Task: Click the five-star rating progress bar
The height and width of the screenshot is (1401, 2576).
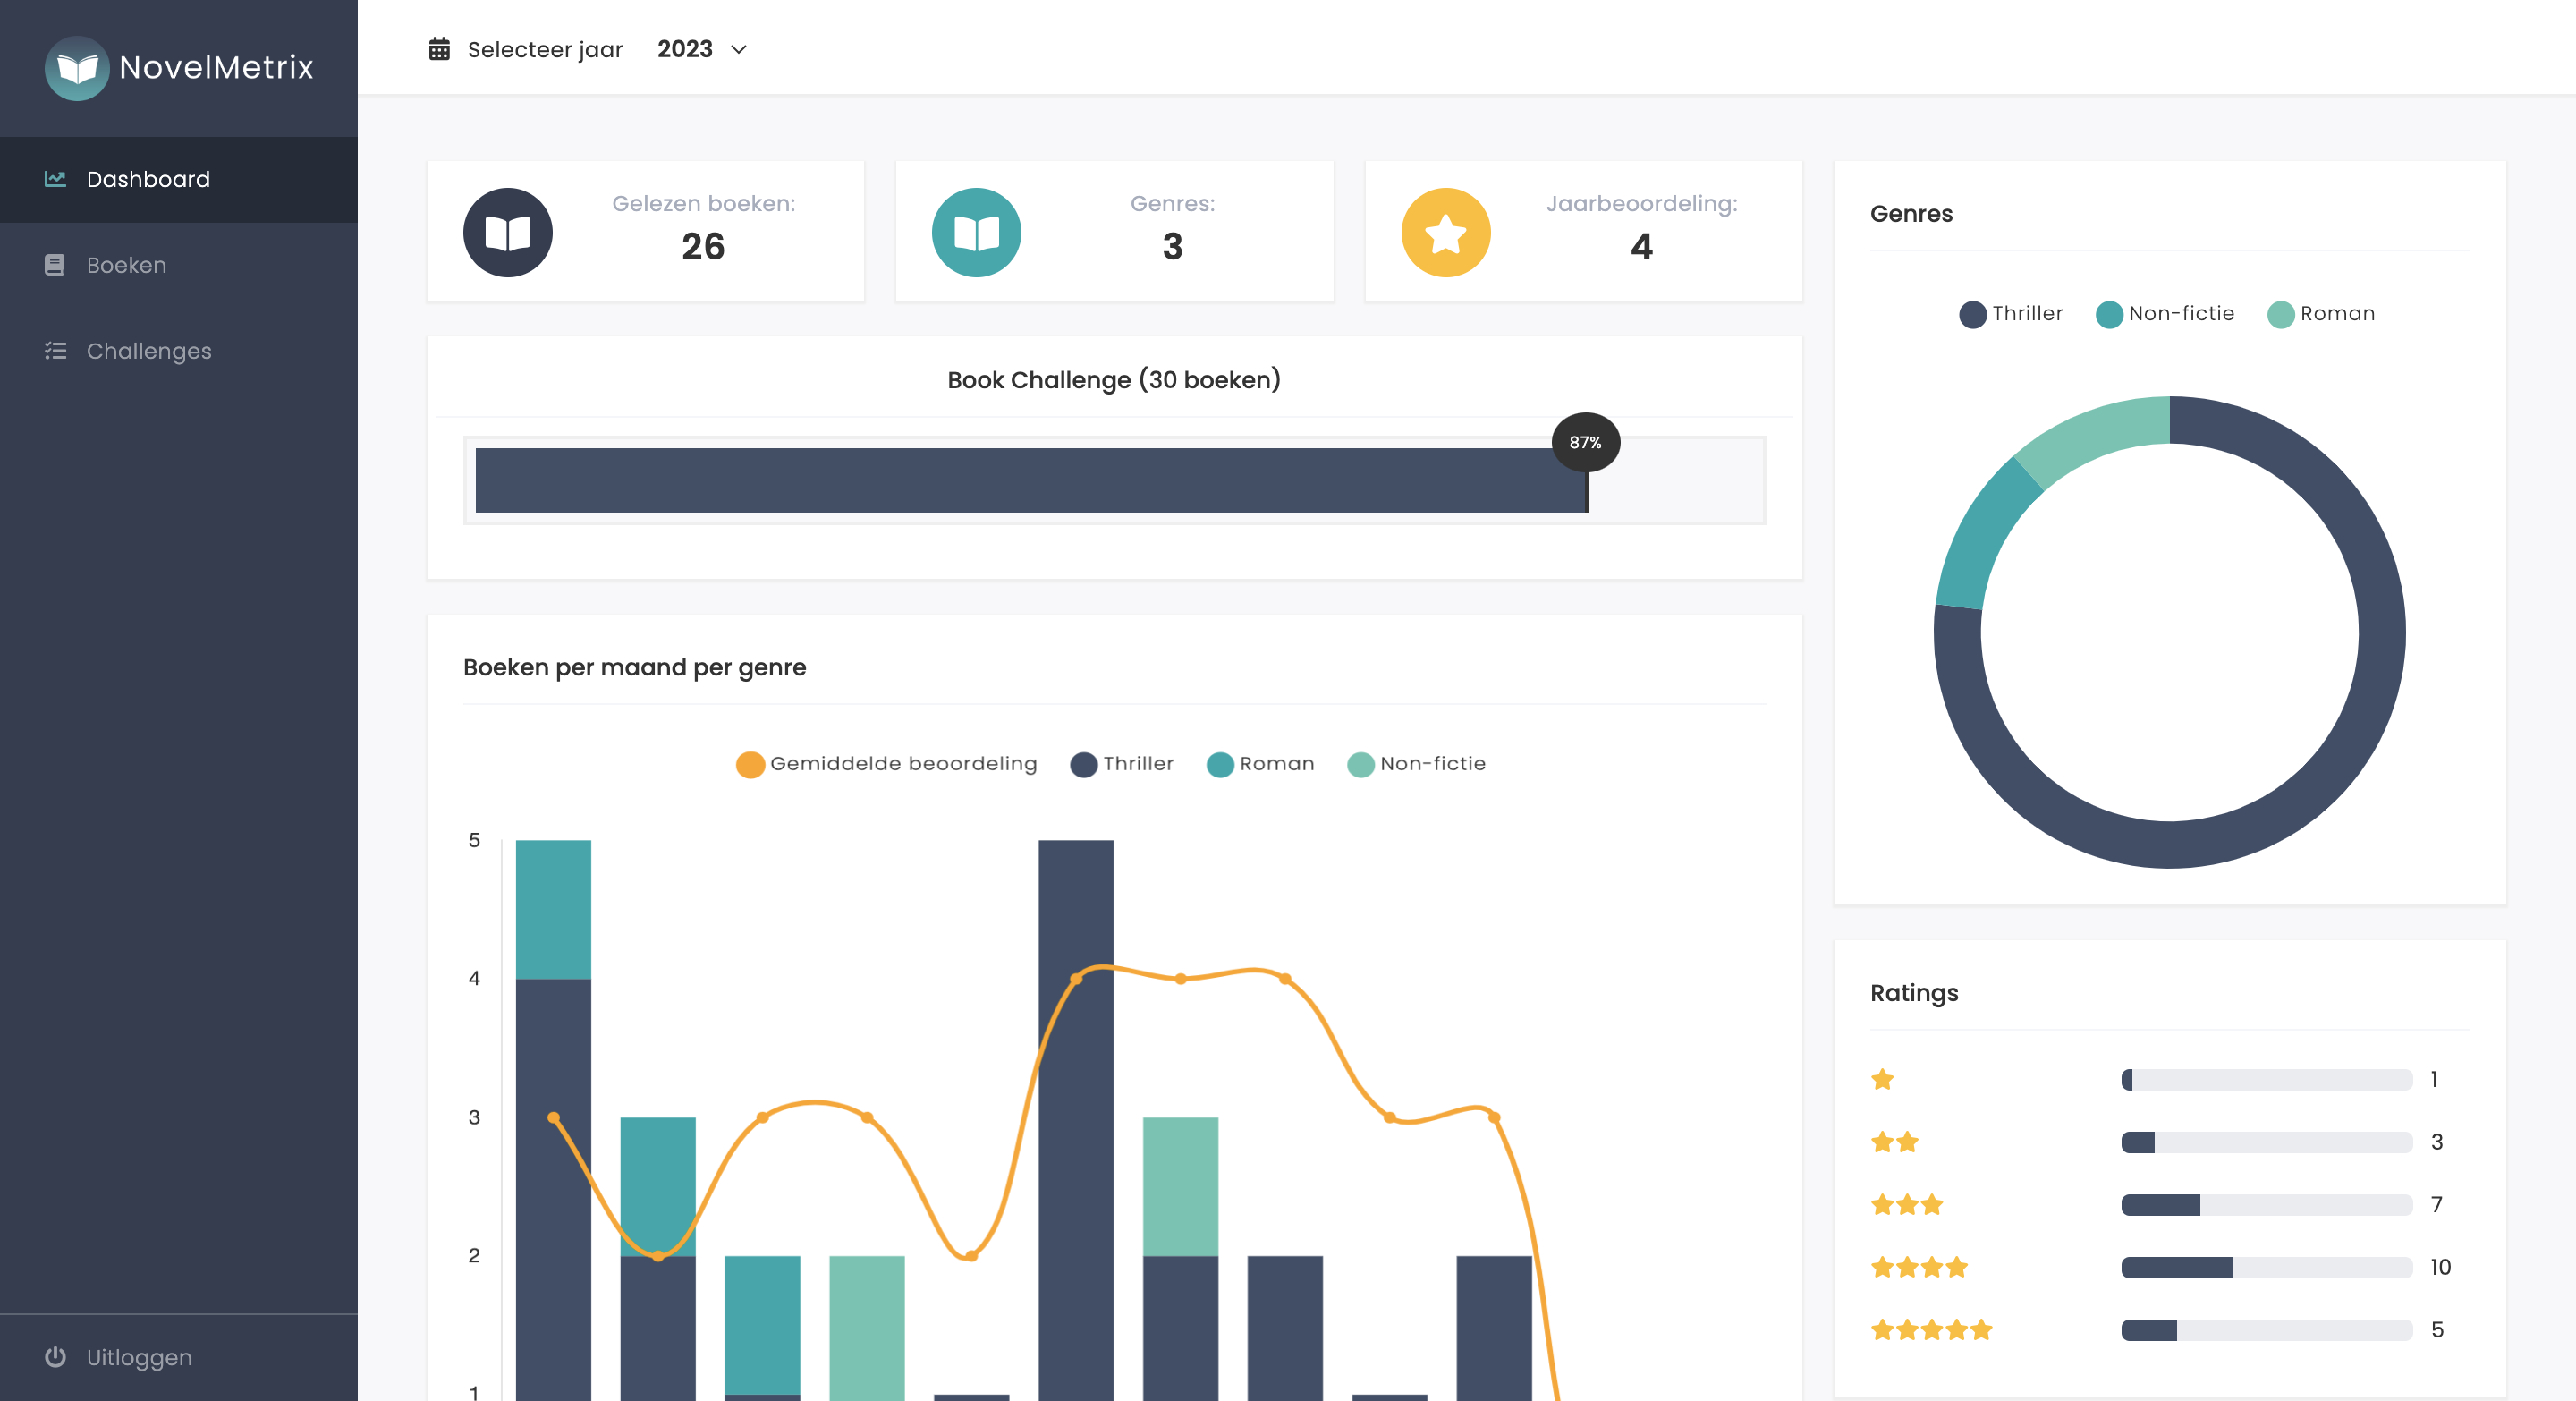Action: 2266,1330
